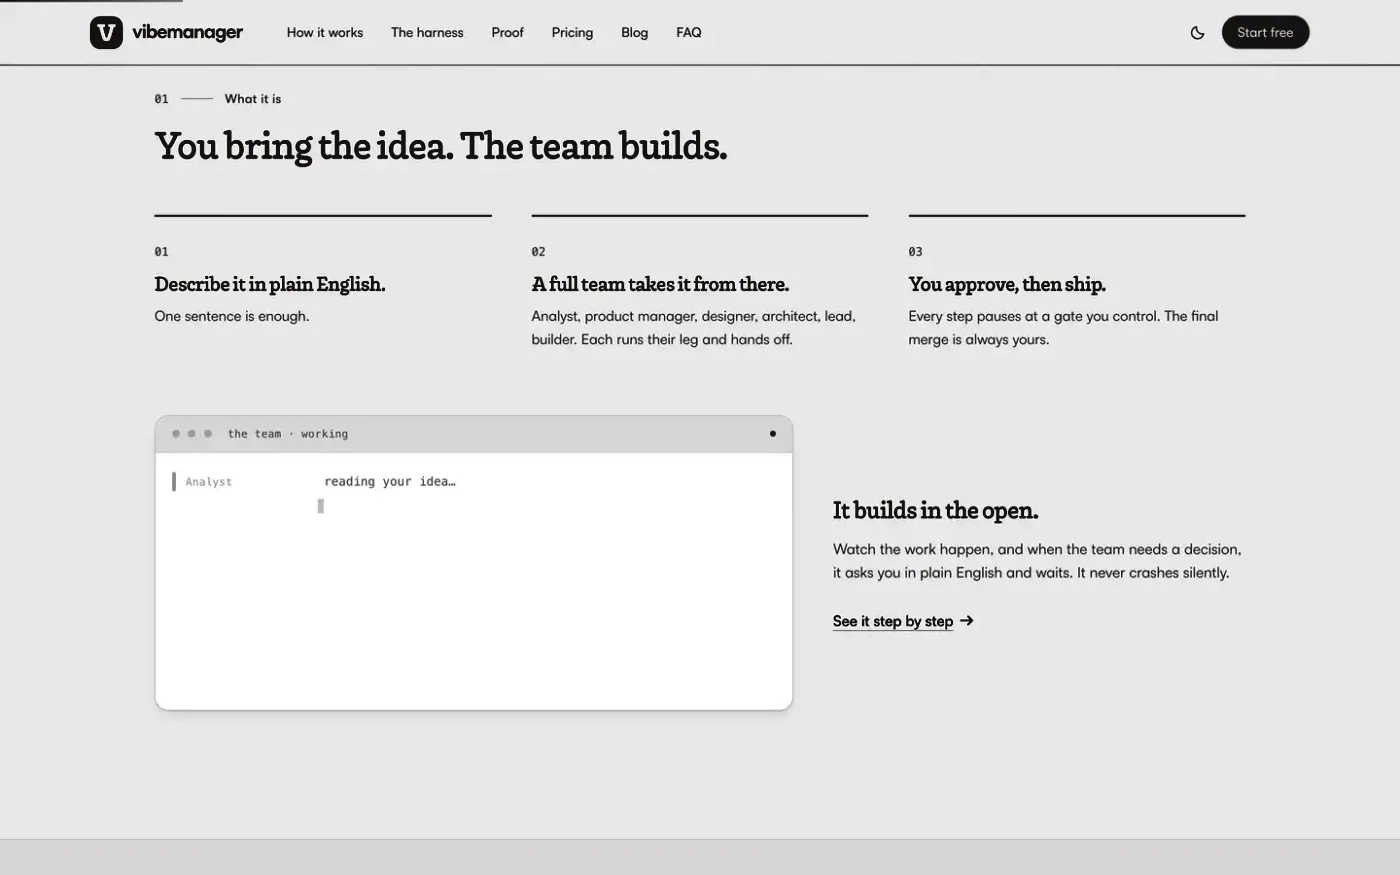Click the You approve, then ship heading

(1007, 284)
